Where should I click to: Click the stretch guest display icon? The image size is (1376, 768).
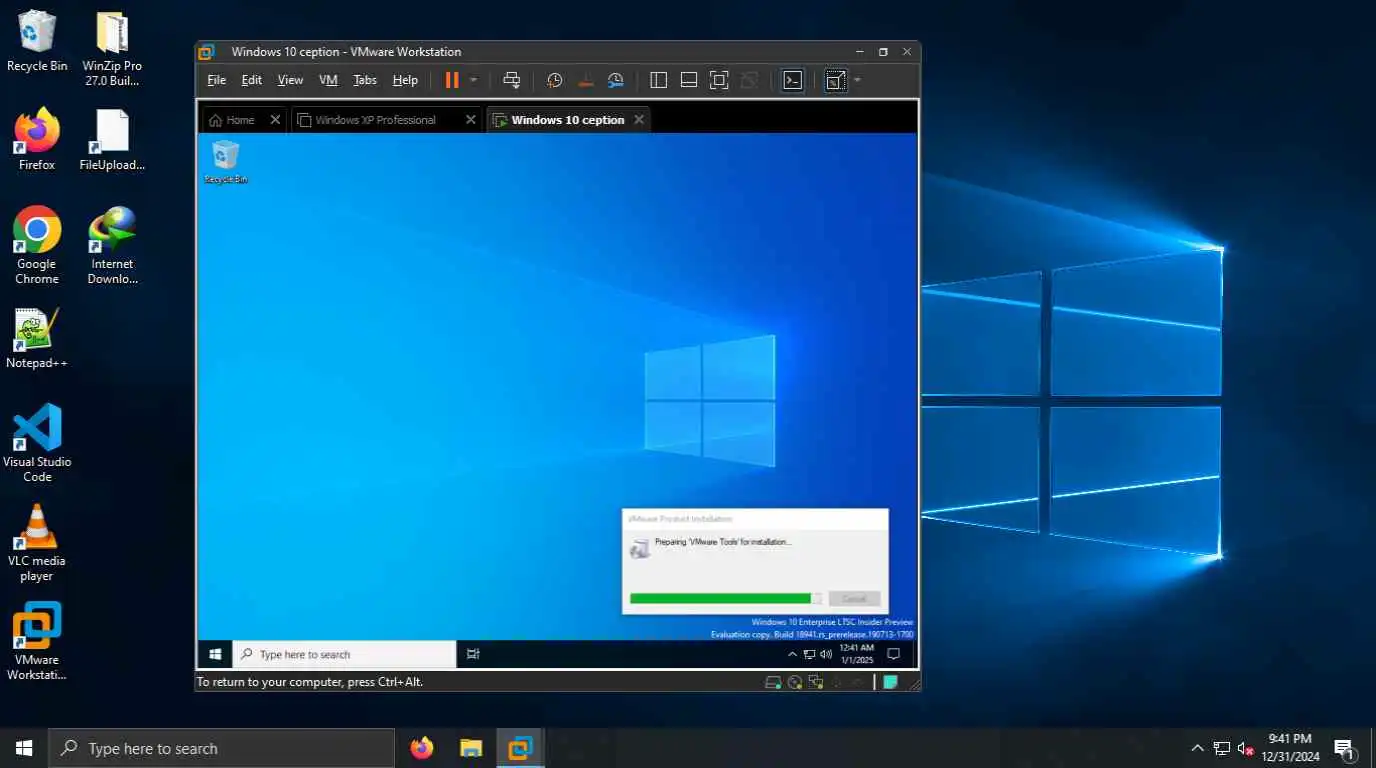click(836, 80)
